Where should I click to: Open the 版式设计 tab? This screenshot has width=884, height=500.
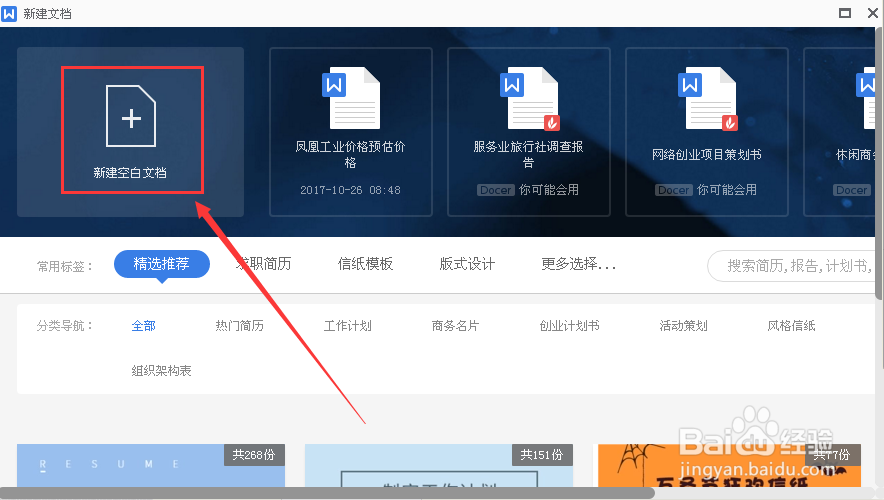[x=467, y=264]
